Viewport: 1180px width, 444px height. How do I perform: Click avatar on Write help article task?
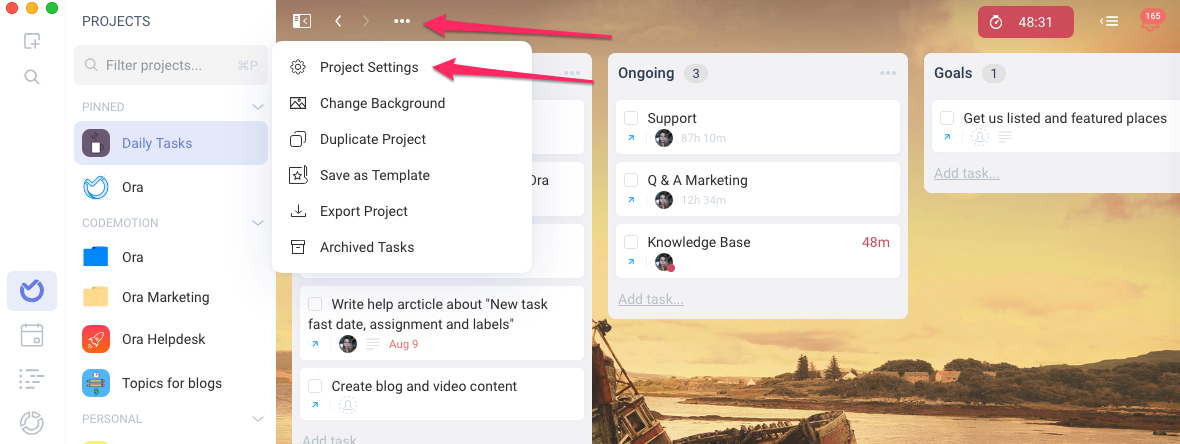click(348, 344)
